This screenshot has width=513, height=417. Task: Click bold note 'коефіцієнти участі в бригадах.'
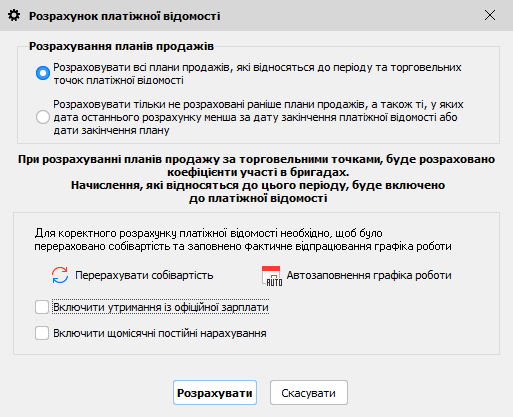coord(258,172)
